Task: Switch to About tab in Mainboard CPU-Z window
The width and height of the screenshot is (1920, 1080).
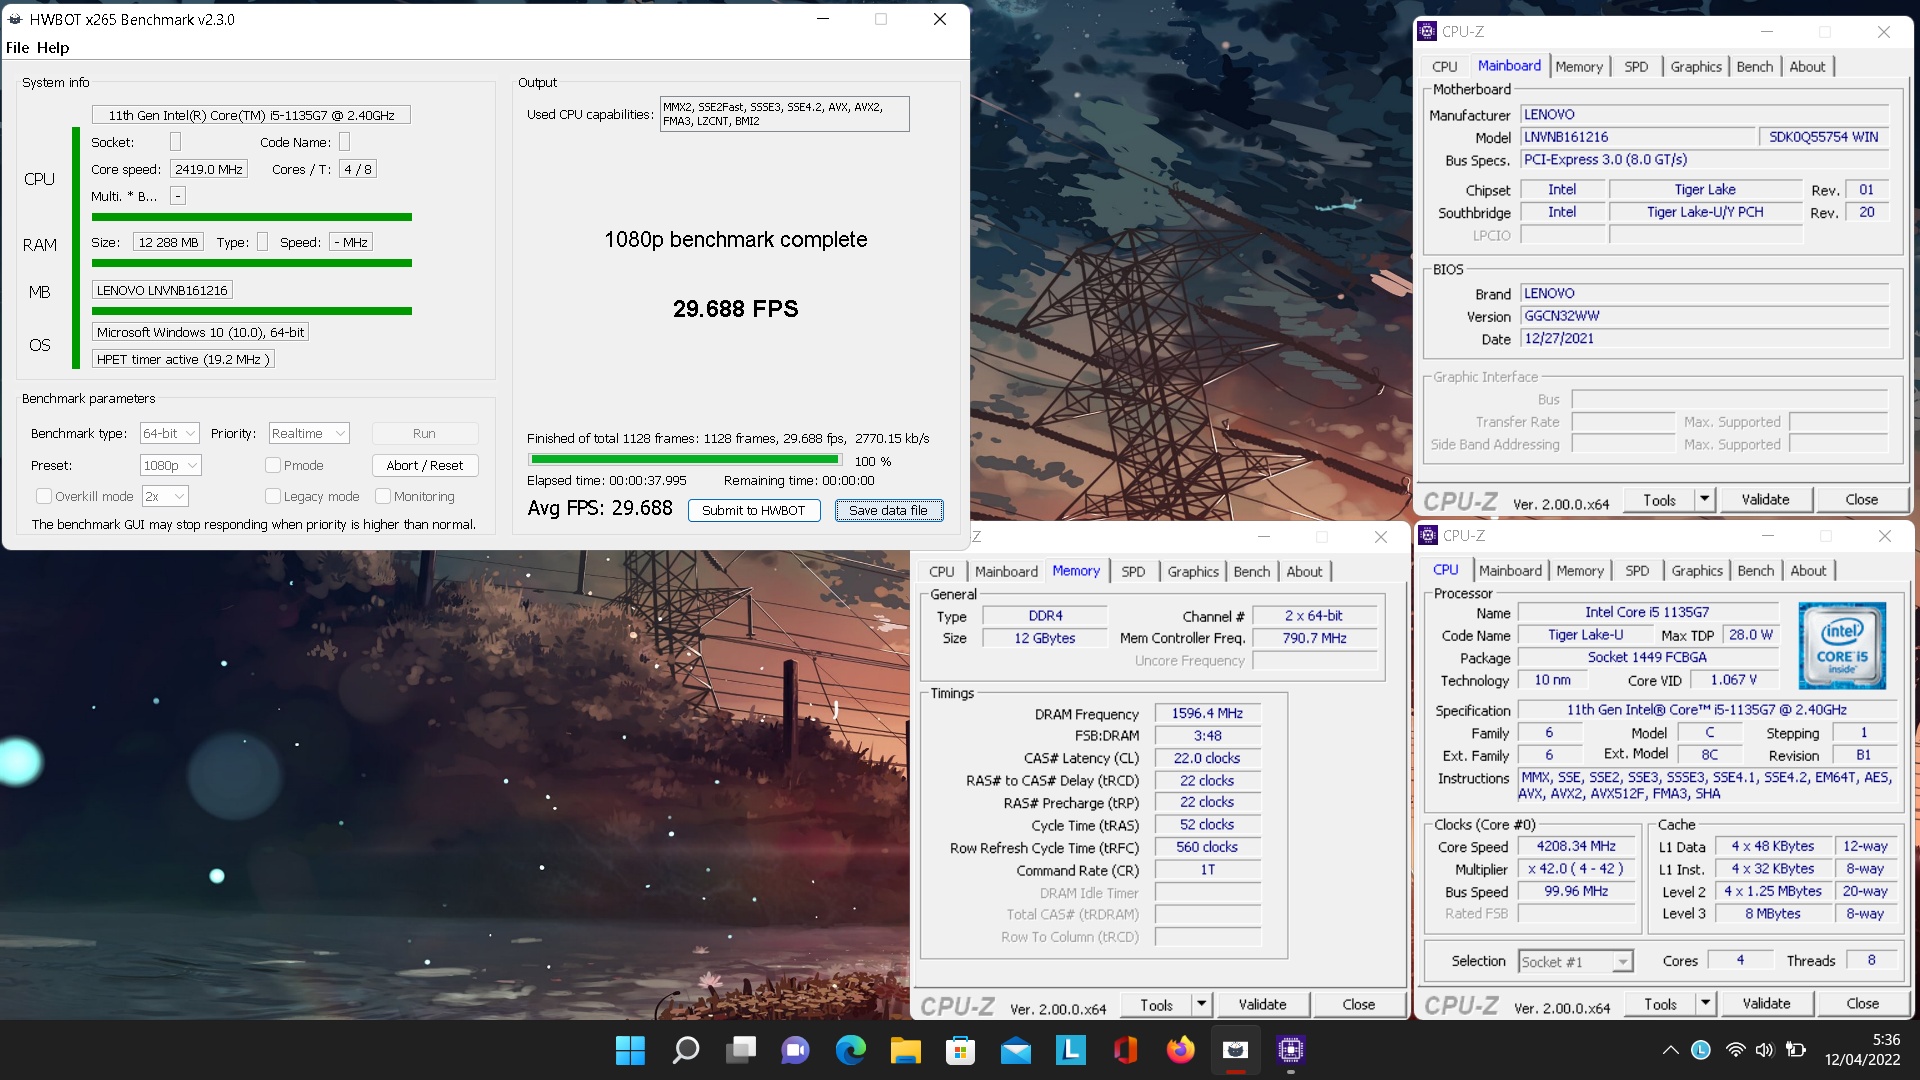Action: (x=1807, y=66)
